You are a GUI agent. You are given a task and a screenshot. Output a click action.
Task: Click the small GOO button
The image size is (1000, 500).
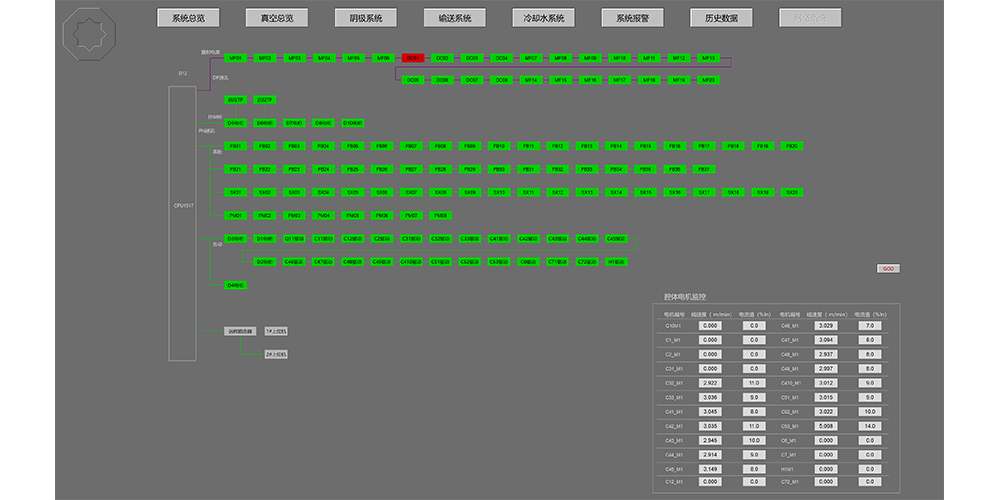(888, 268)
